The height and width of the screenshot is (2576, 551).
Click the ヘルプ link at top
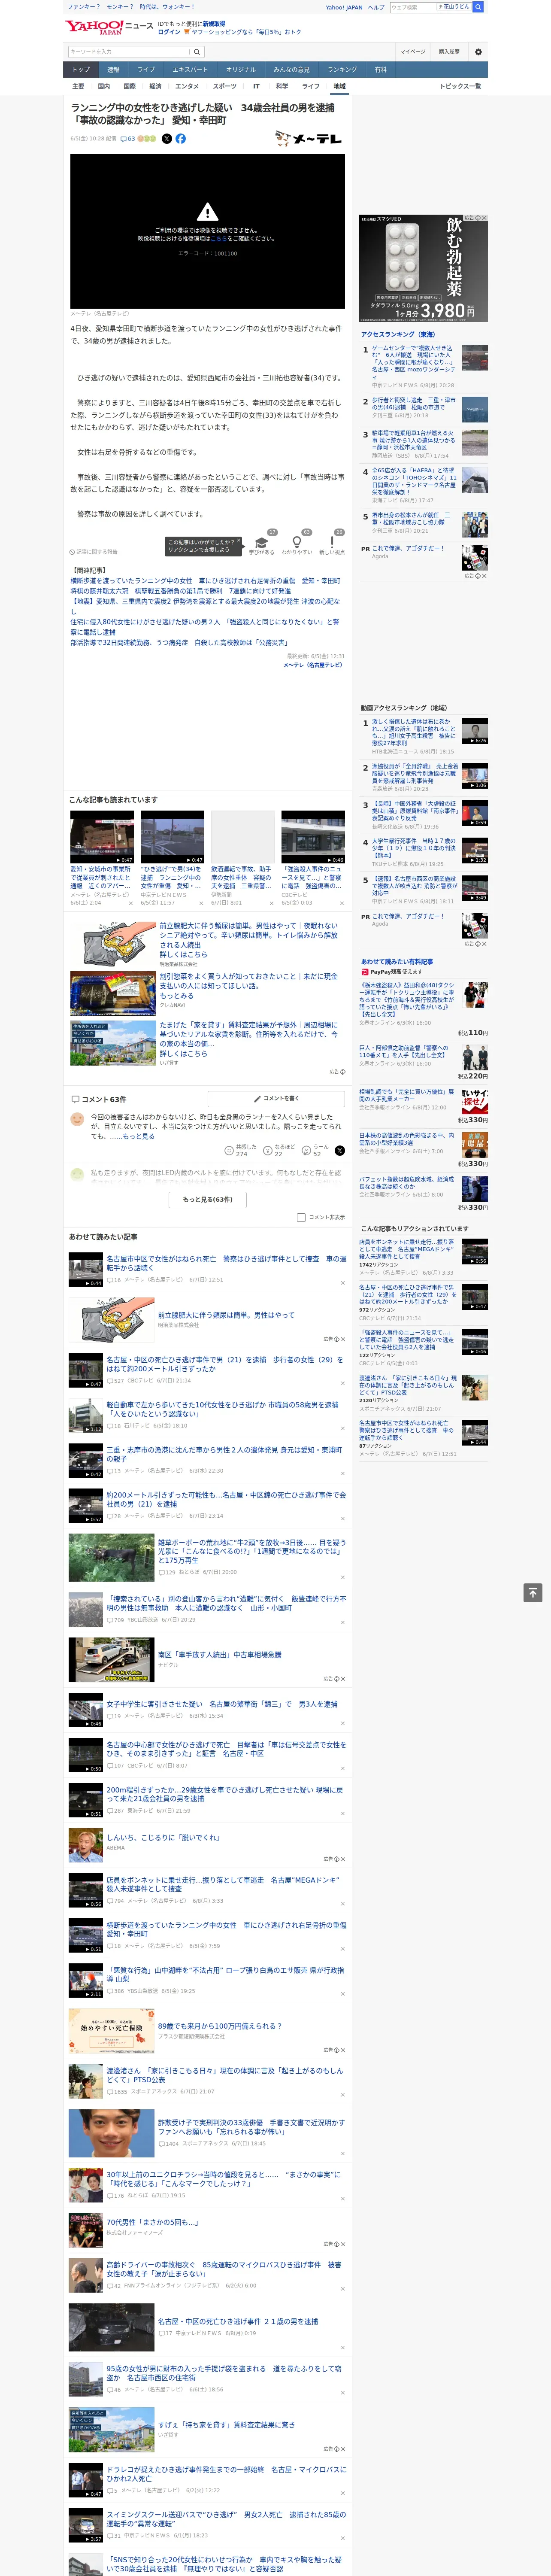[375, 7]
